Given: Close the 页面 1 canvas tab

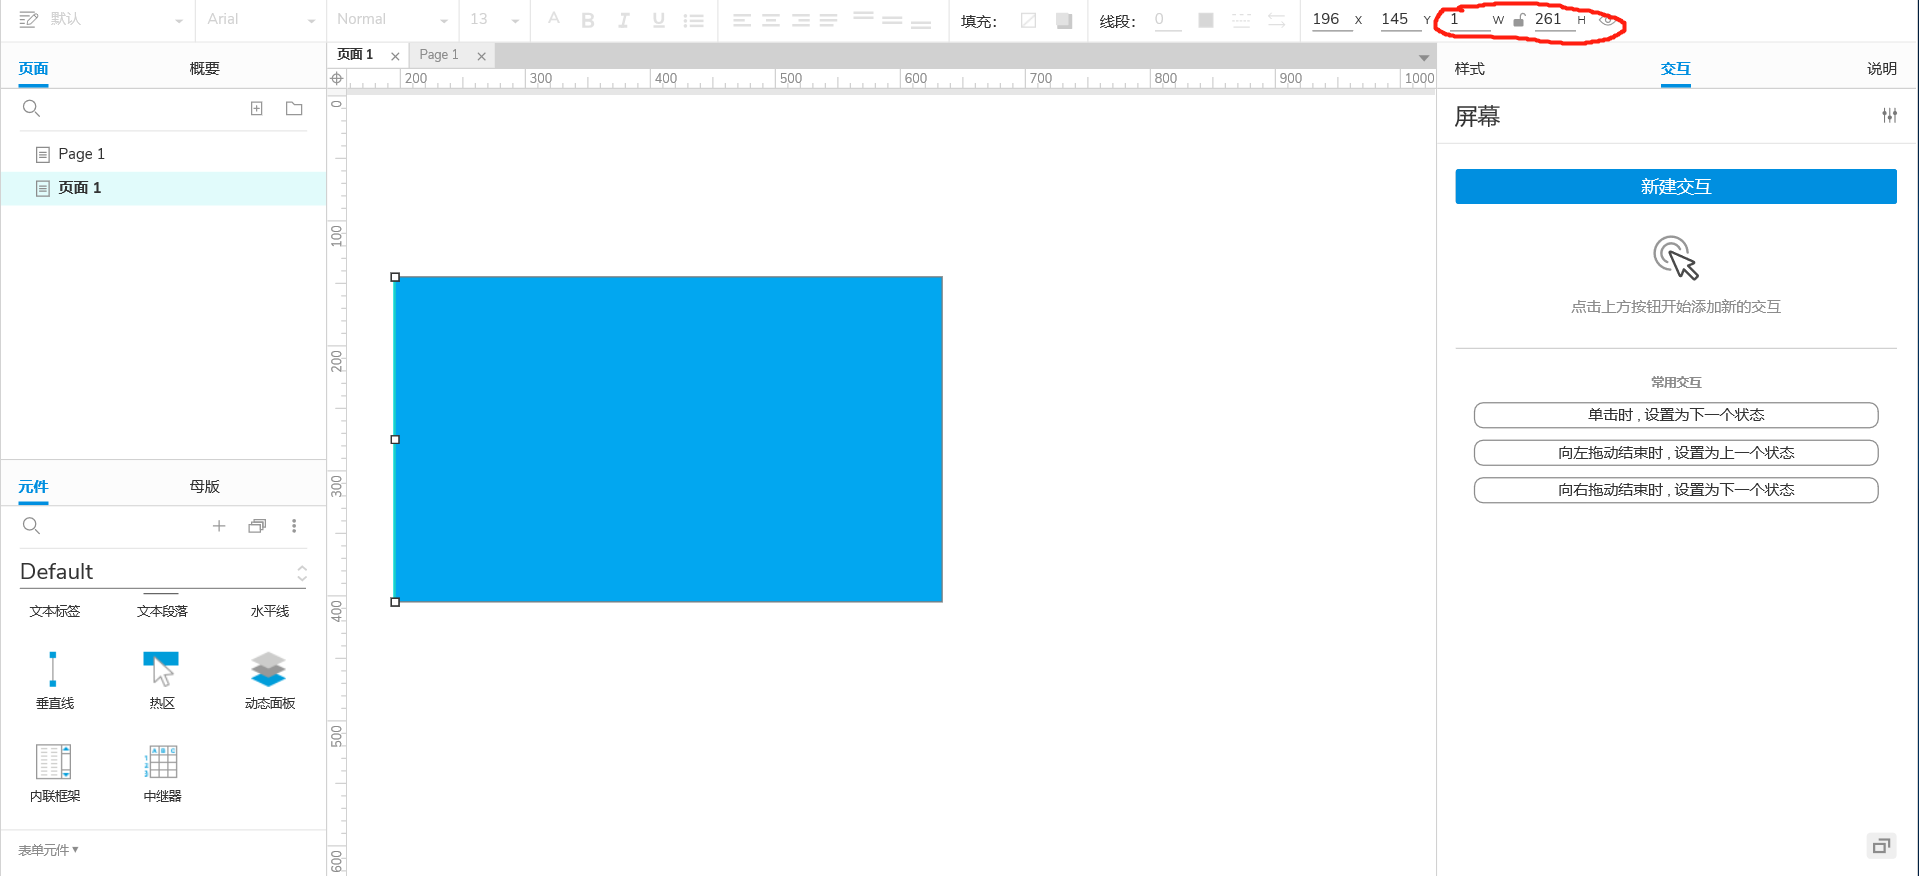Looking at the screenshot, I should (x=395, y=56).
